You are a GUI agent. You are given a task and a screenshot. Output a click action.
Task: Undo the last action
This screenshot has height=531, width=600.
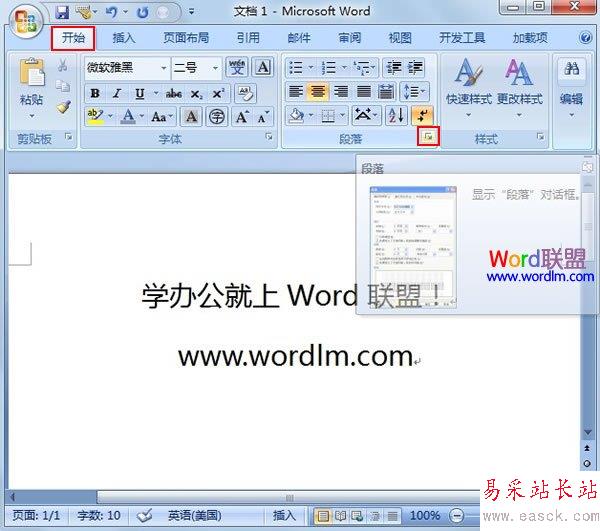111,12
